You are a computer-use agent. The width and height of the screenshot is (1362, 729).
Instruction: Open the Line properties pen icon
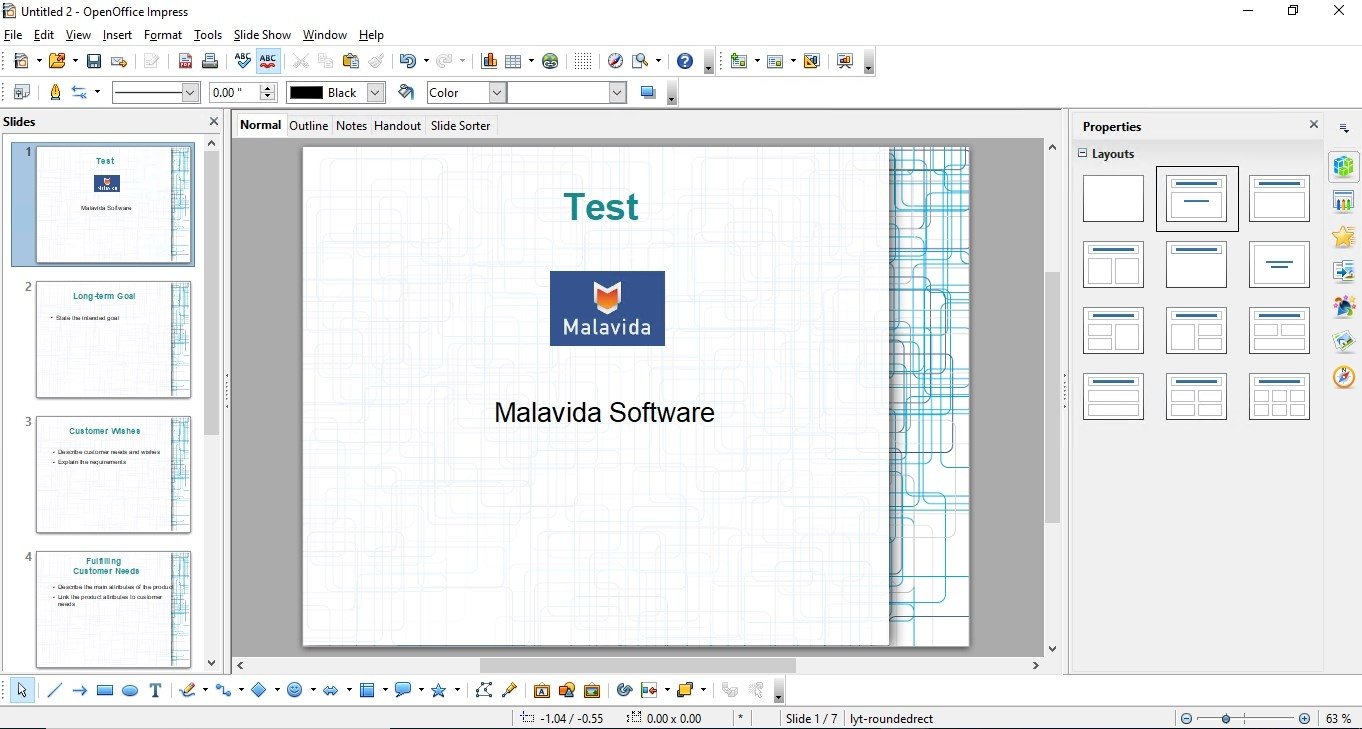[55, 92]
